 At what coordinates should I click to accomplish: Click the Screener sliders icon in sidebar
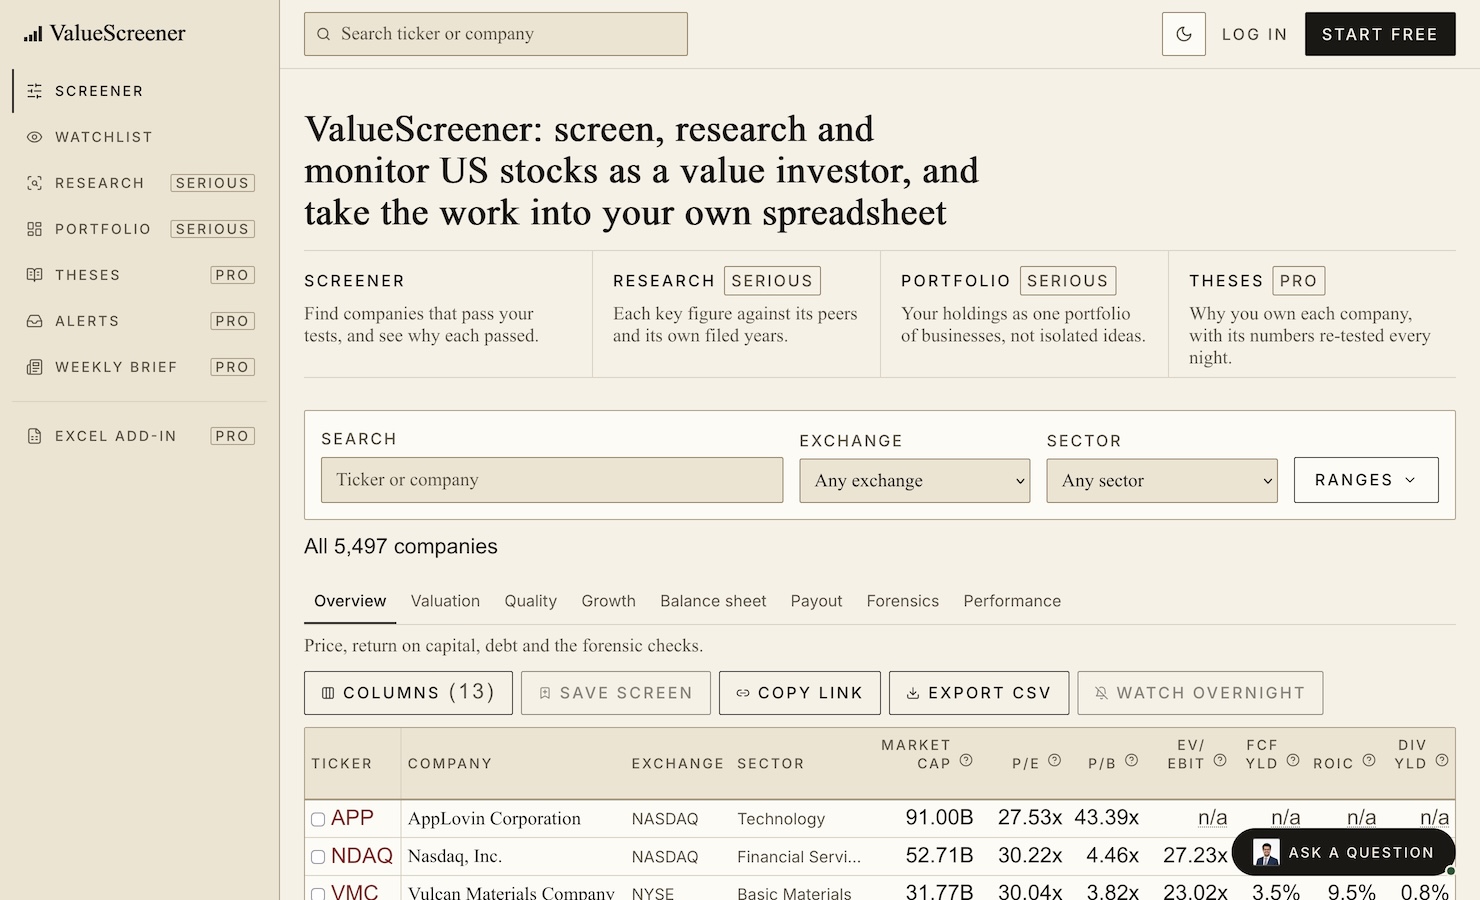click(35, 91)
